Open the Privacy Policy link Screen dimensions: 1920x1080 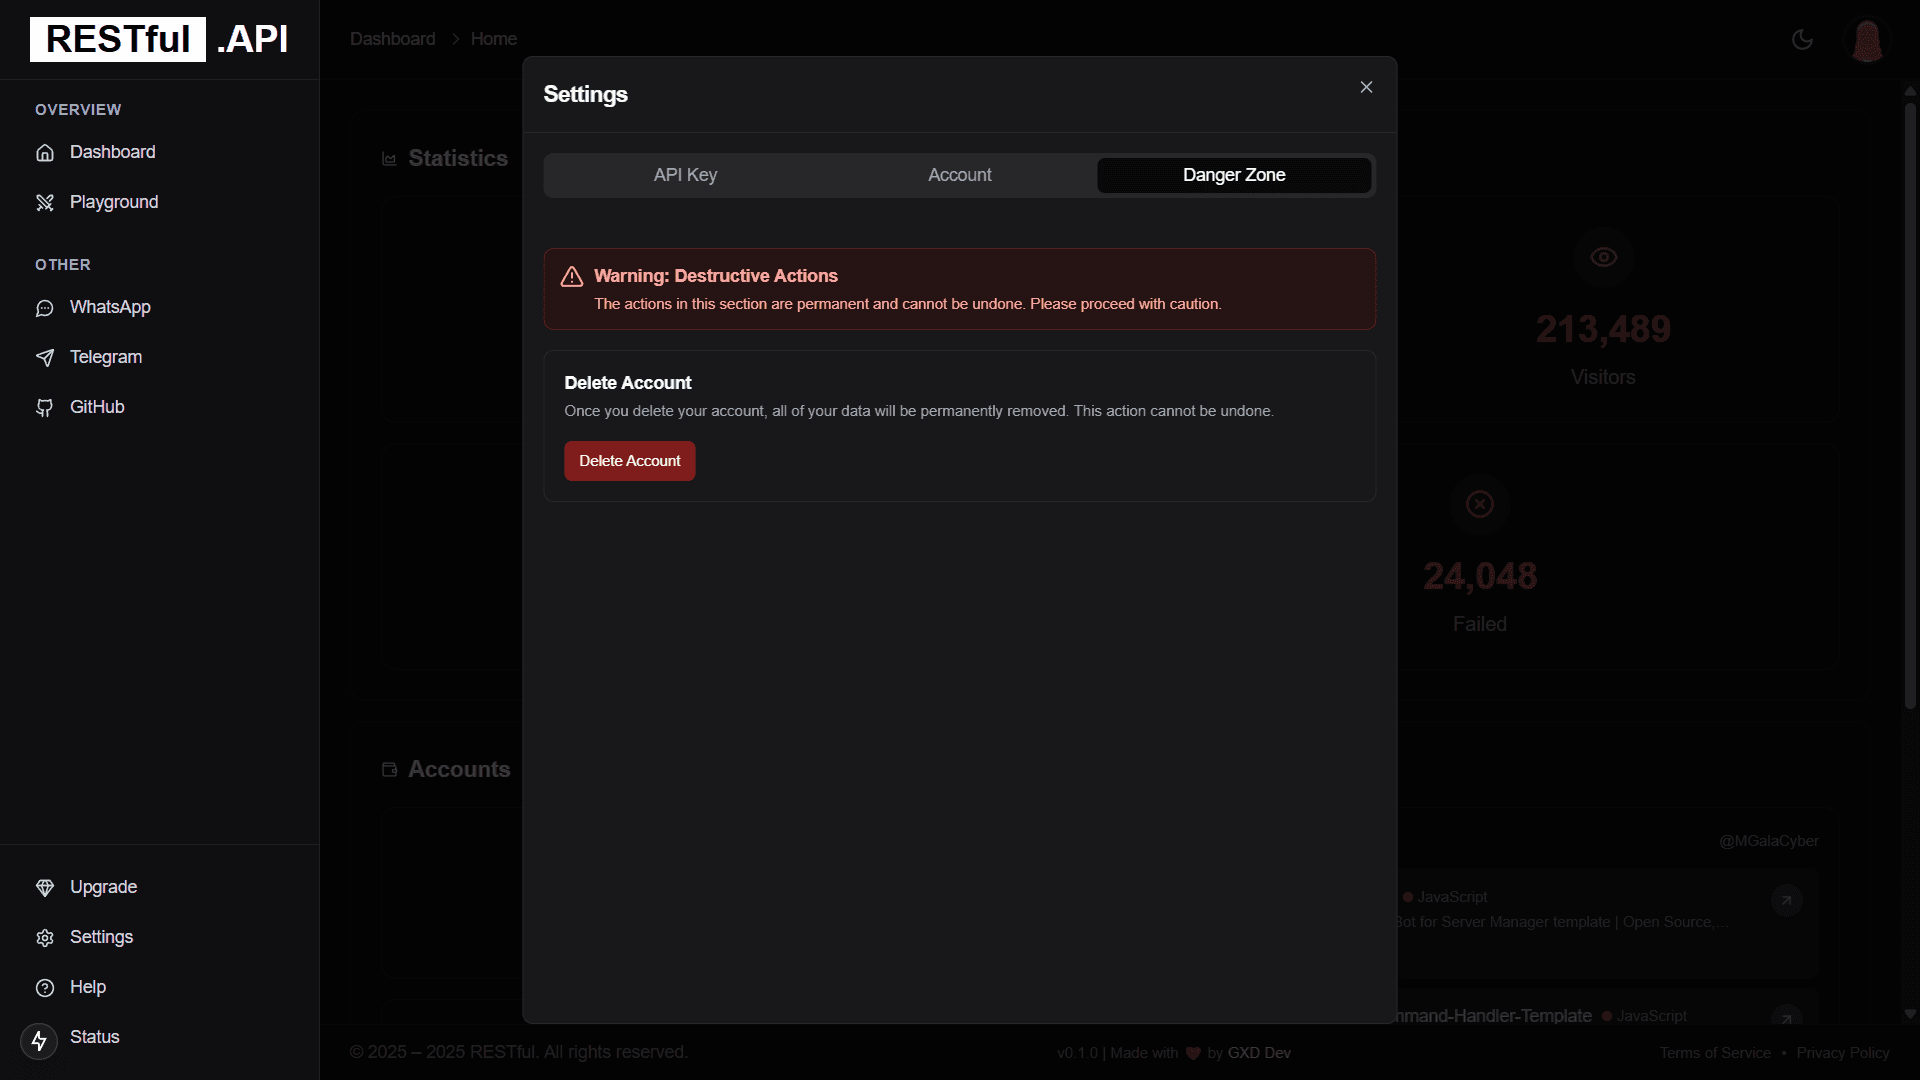click(x=1842, y=1053)
